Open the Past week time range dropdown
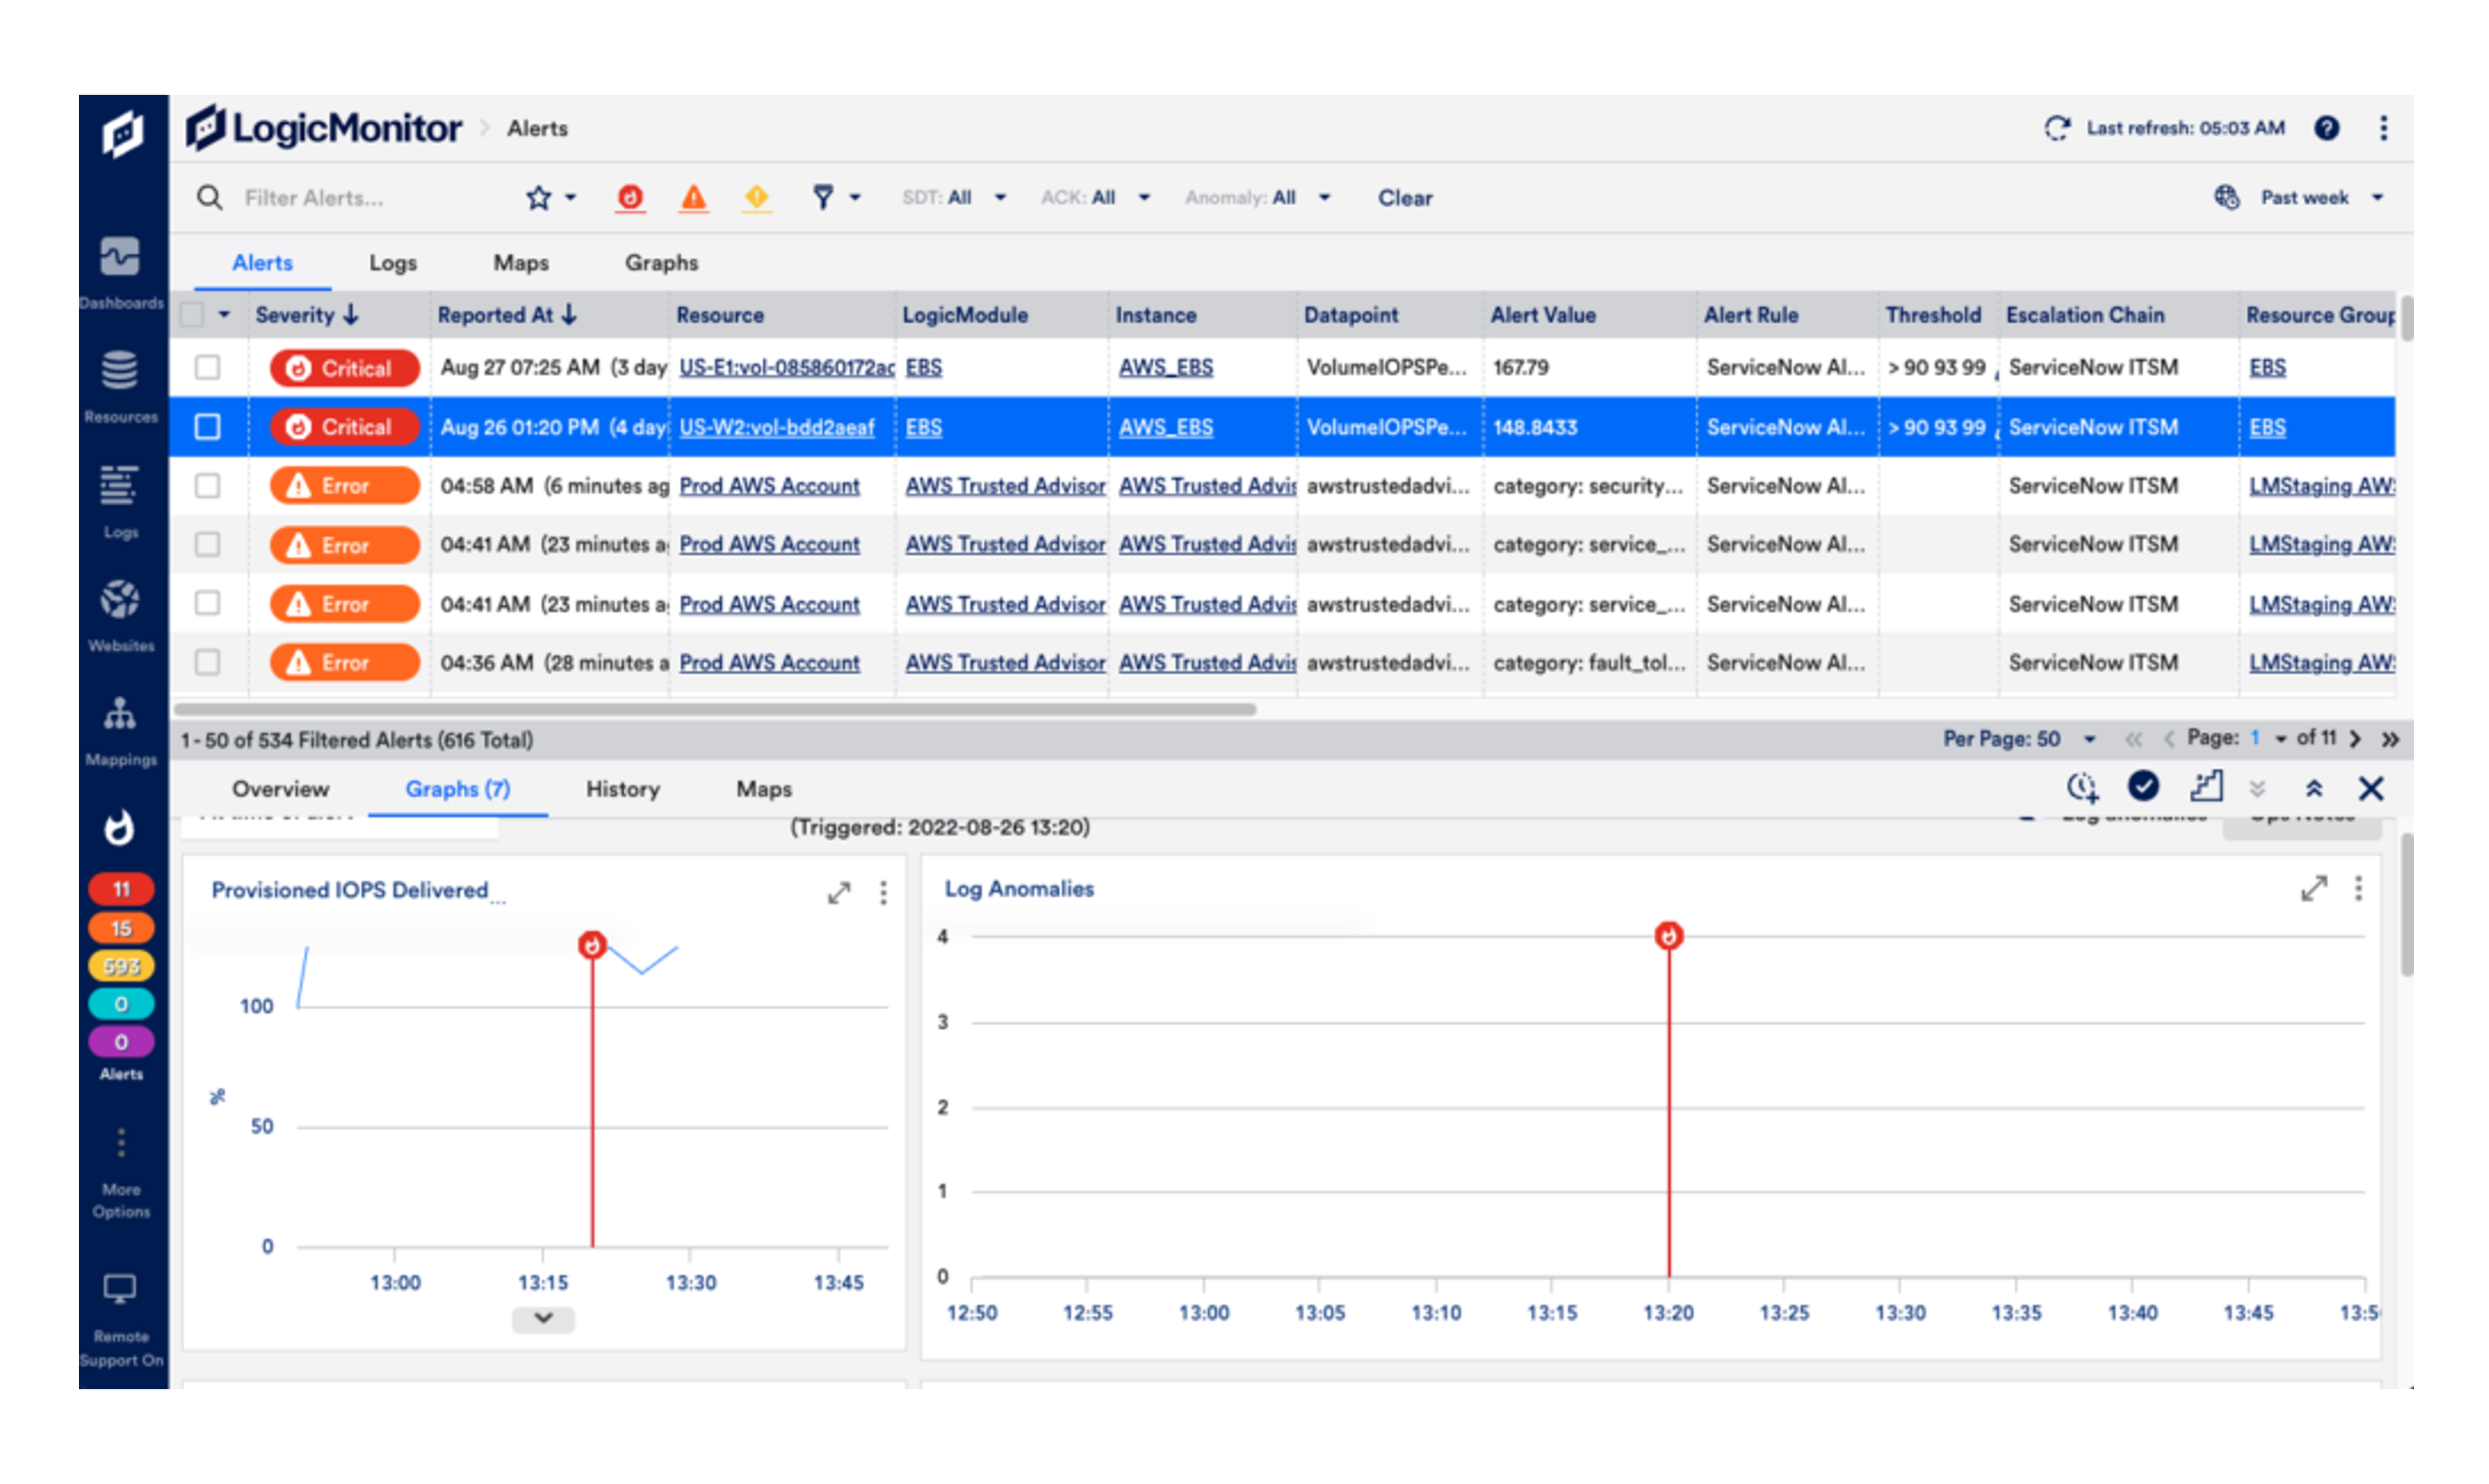Viewport: 2489px width, 1484px height. pos(2322,198)
